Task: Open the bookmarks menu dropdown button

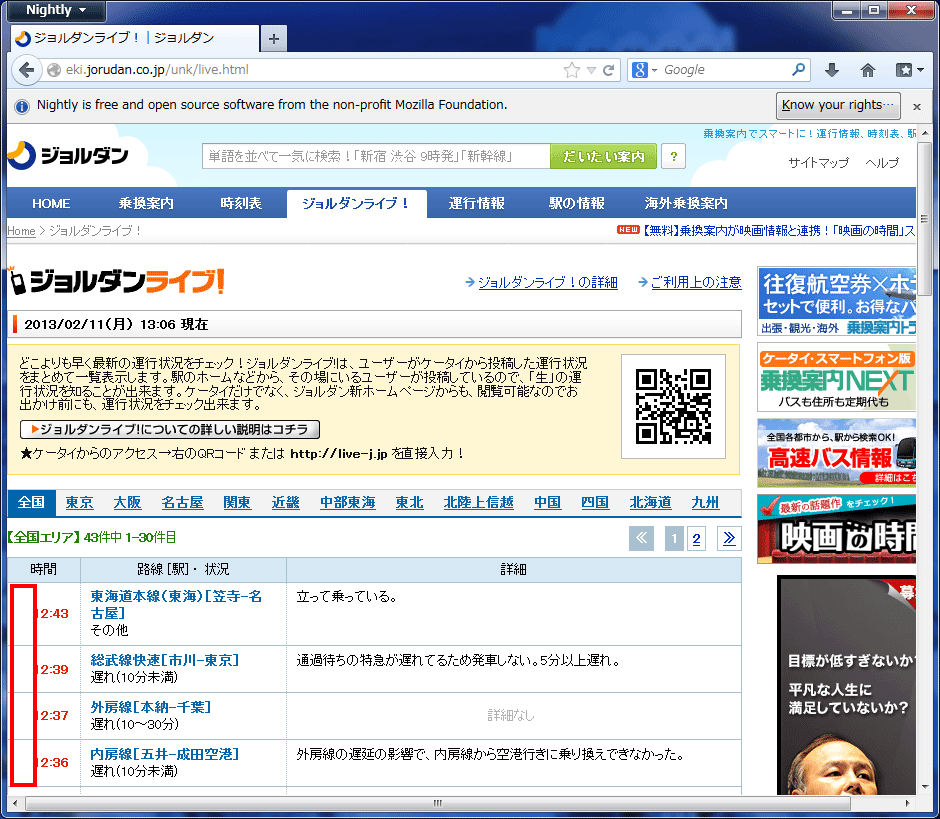Action: 904,70
